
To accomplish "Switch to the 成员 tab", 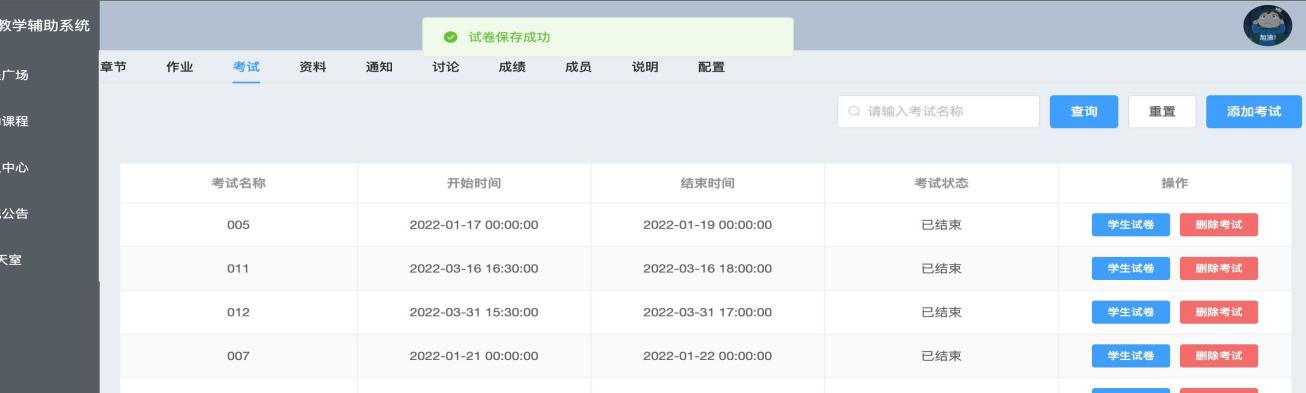I will pos(579,67).
